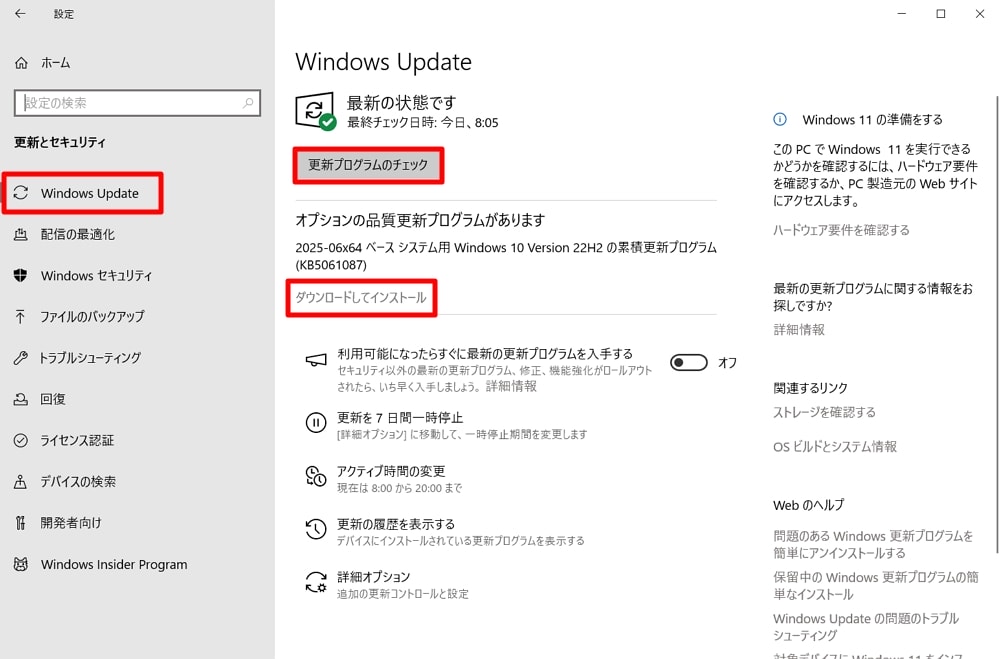Open 問題のある Windows 更新プログラムを簡単にアンインストールする link

coord(873,544)
